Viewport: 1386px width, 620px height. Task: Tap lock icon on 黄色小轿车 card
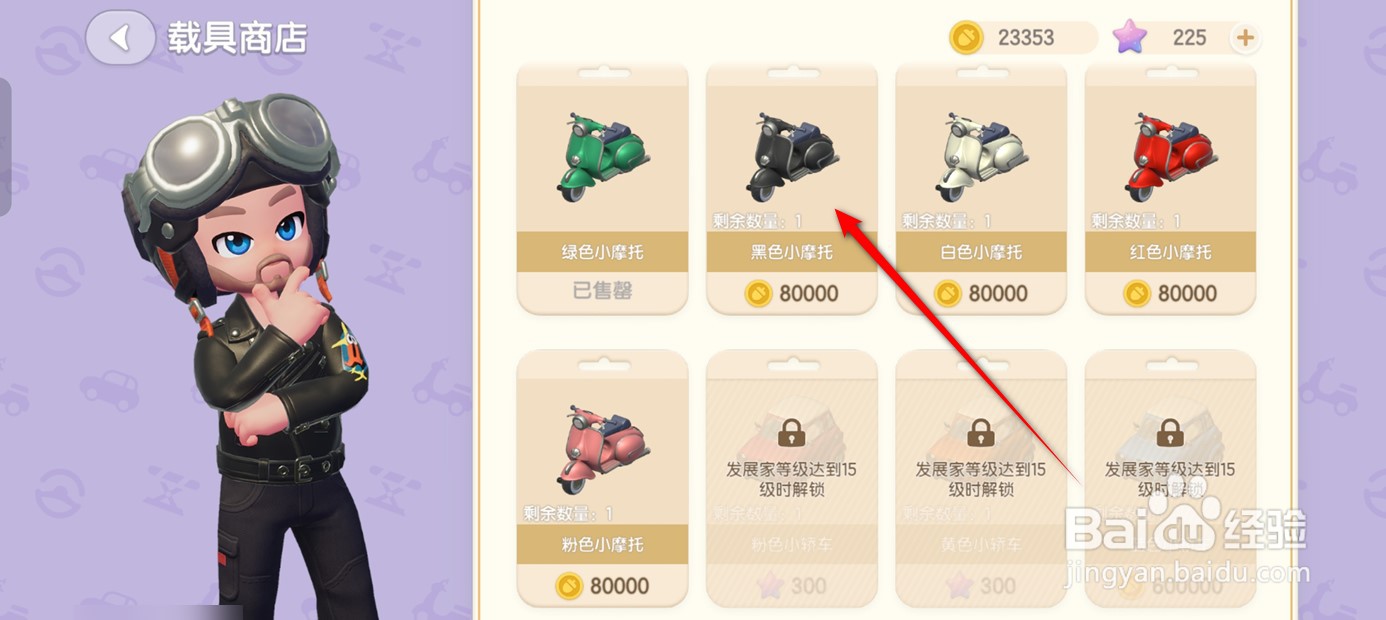(x=981, y=432)
